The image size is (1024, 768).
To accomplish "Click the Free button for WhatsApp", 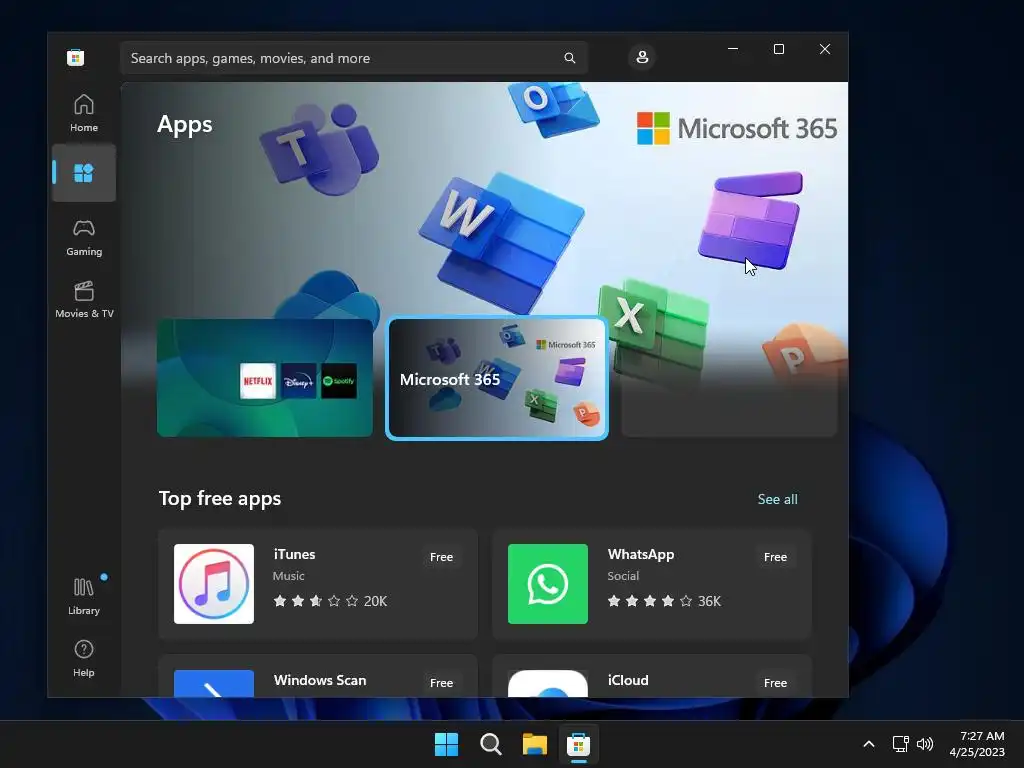I will point(775,557).
